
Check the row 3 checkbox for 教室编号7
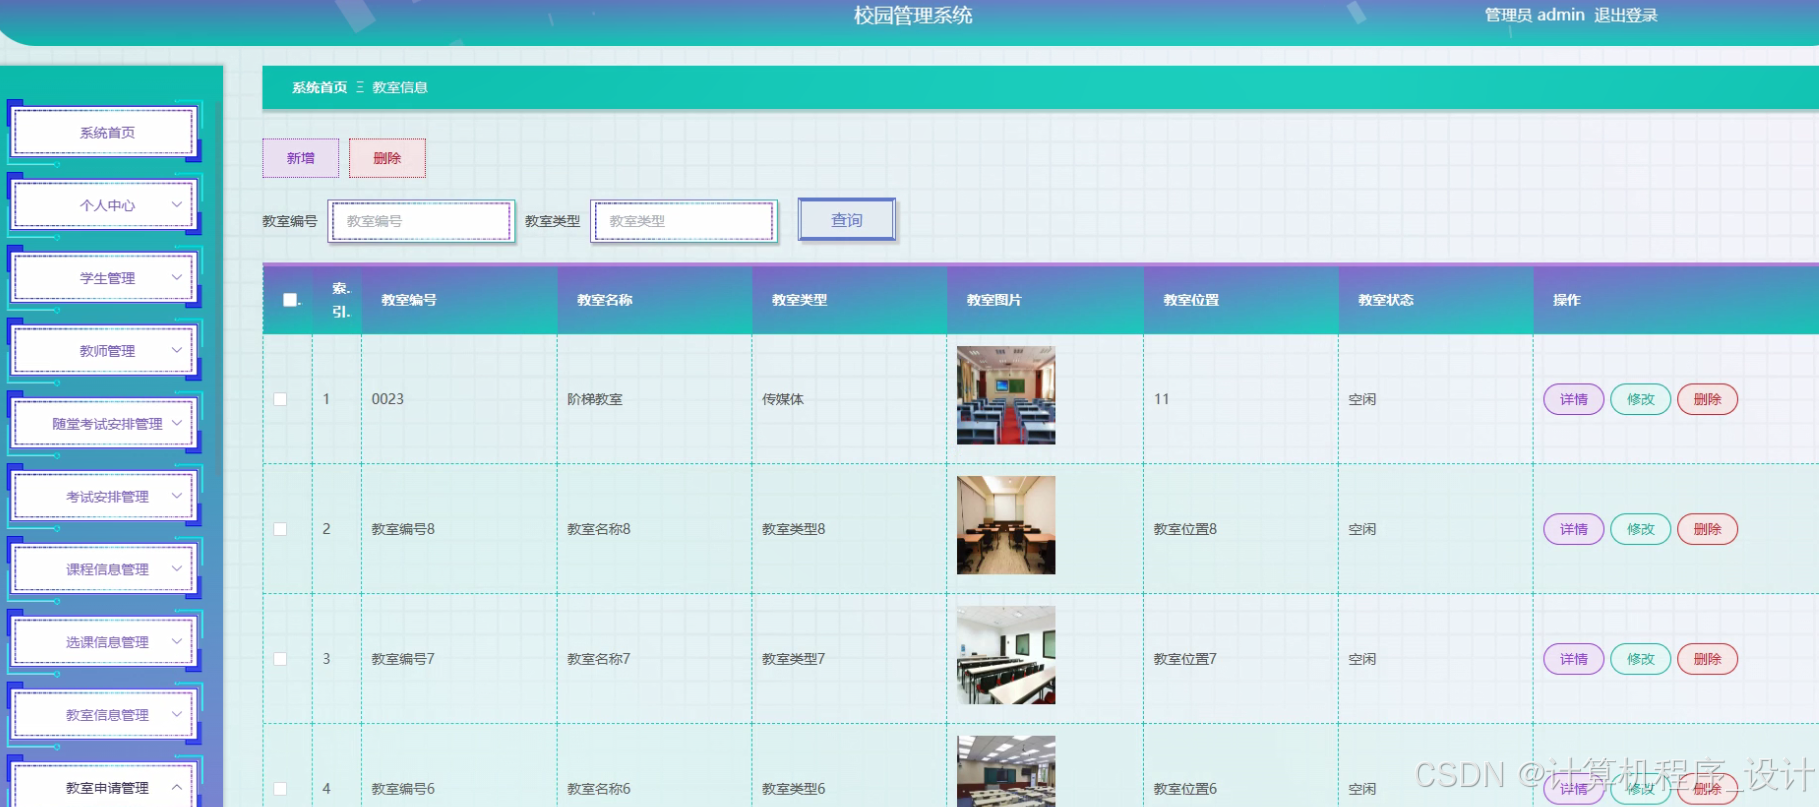tap(280, 659)
